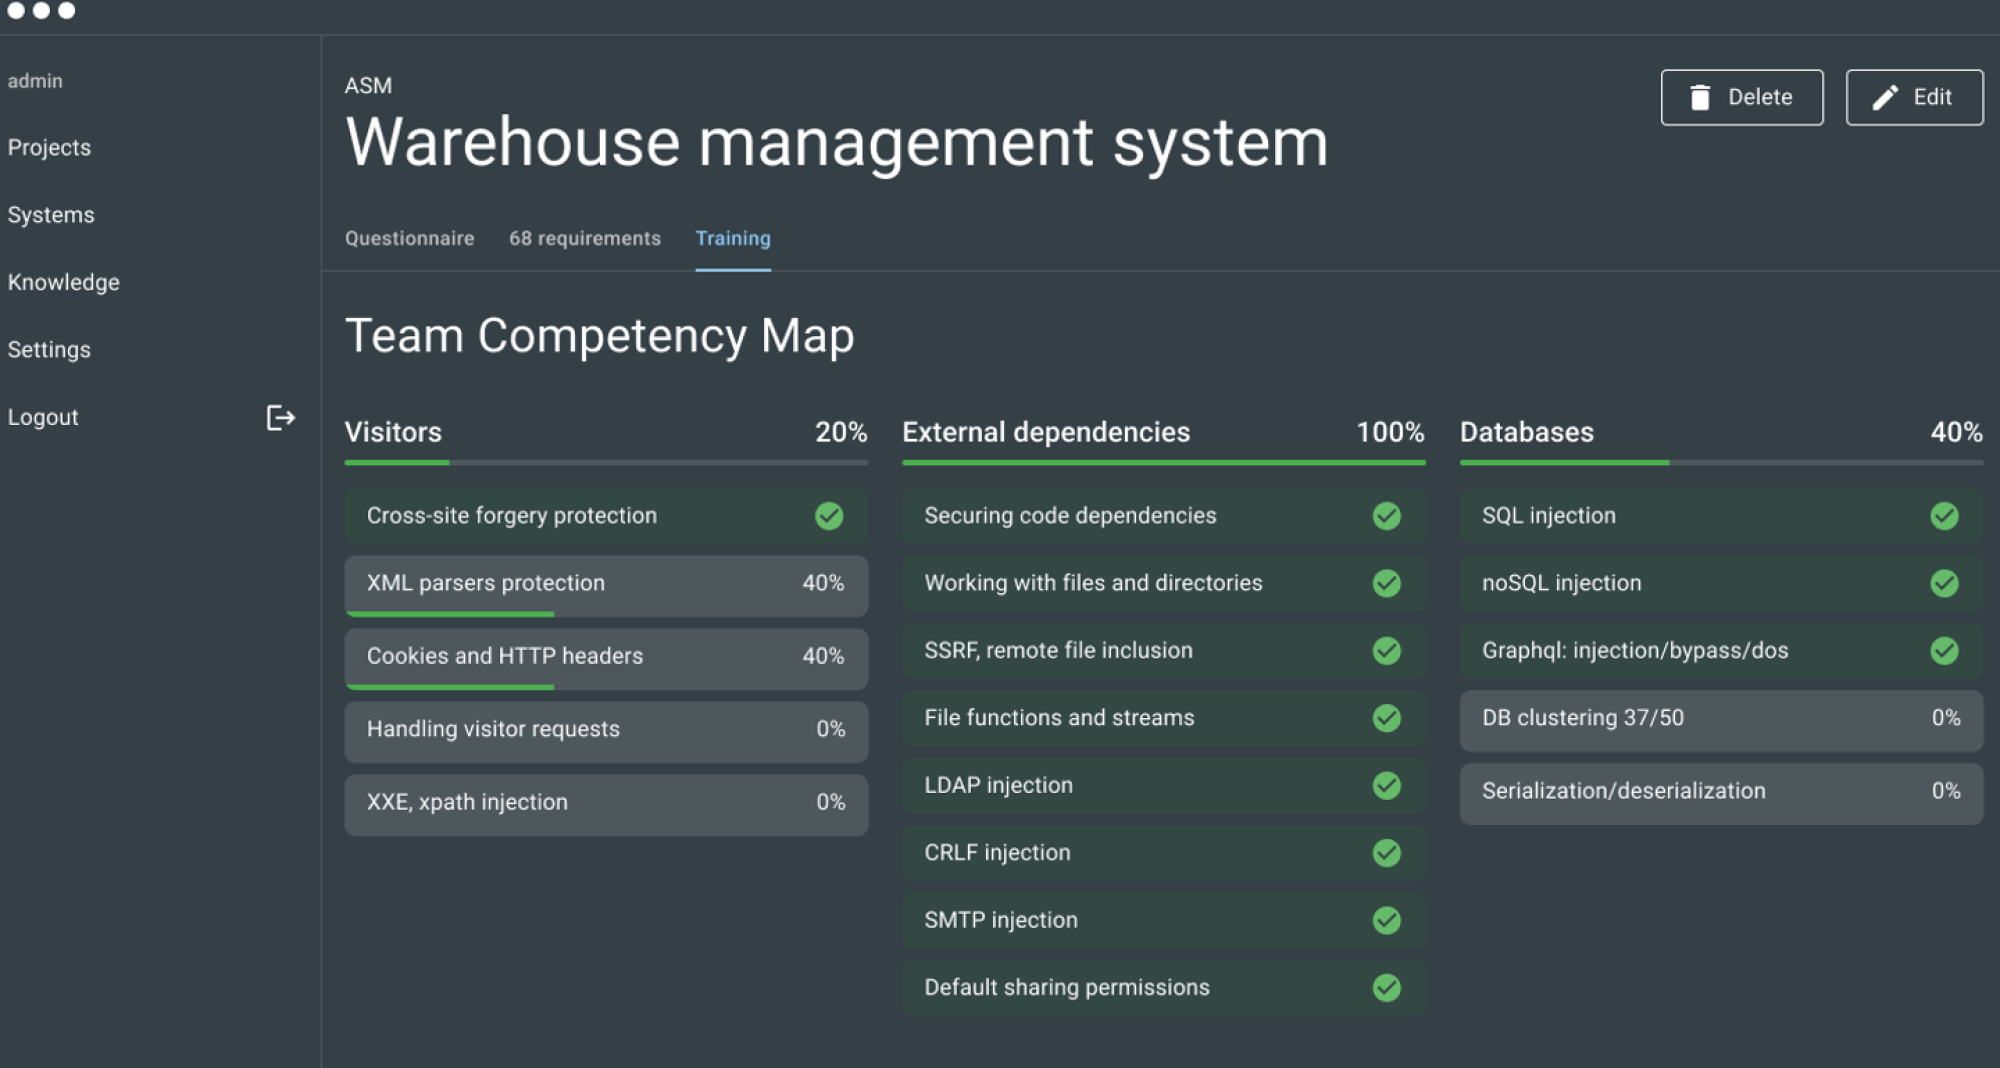Click checkmark icon beside LDAP injection
Viewport: 2000px width, 1068px height.
(x=1386, y=786)
